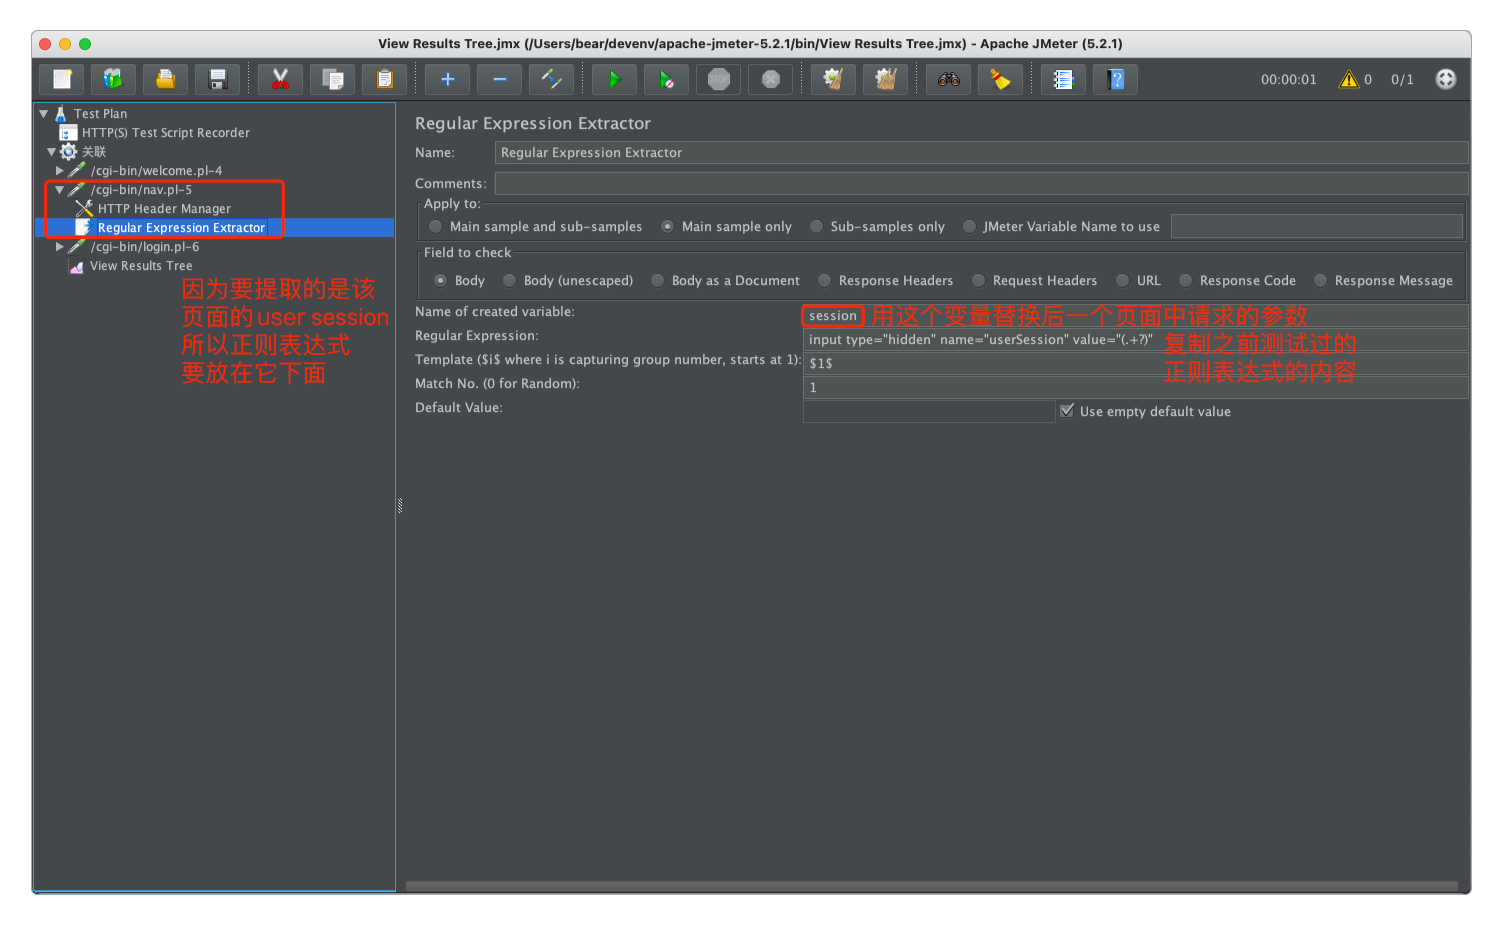Expand the /cgi-bin/welcome.pl-4 node
The image size is (1502, 925).
click(x=59, y=171)
